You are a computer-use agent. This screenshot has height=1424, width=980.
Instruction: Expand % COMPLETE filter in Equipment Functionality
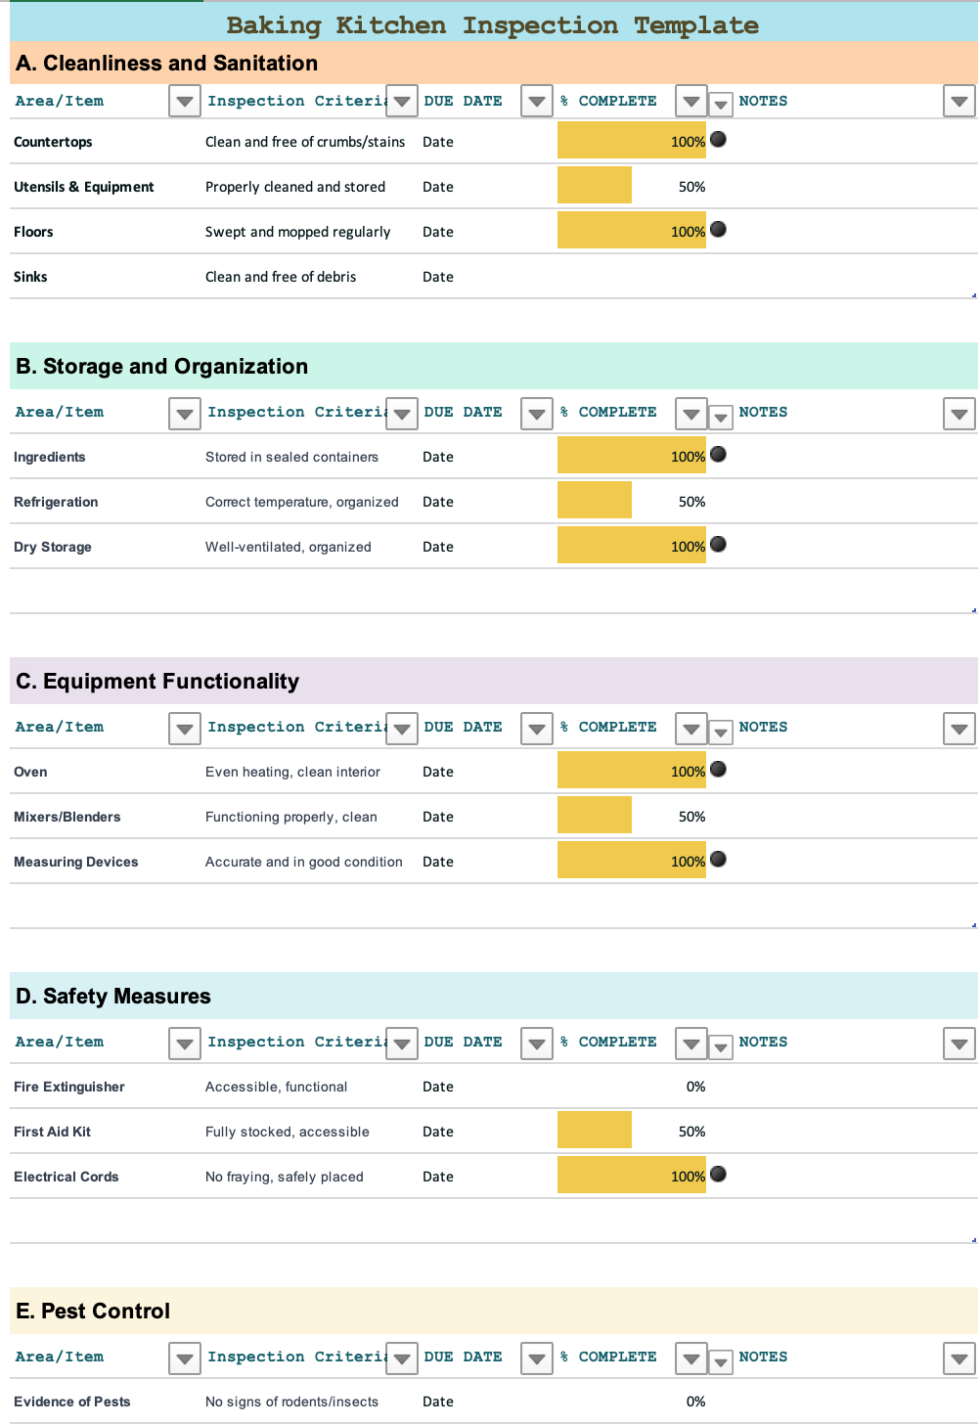click(x=691, y=727)
